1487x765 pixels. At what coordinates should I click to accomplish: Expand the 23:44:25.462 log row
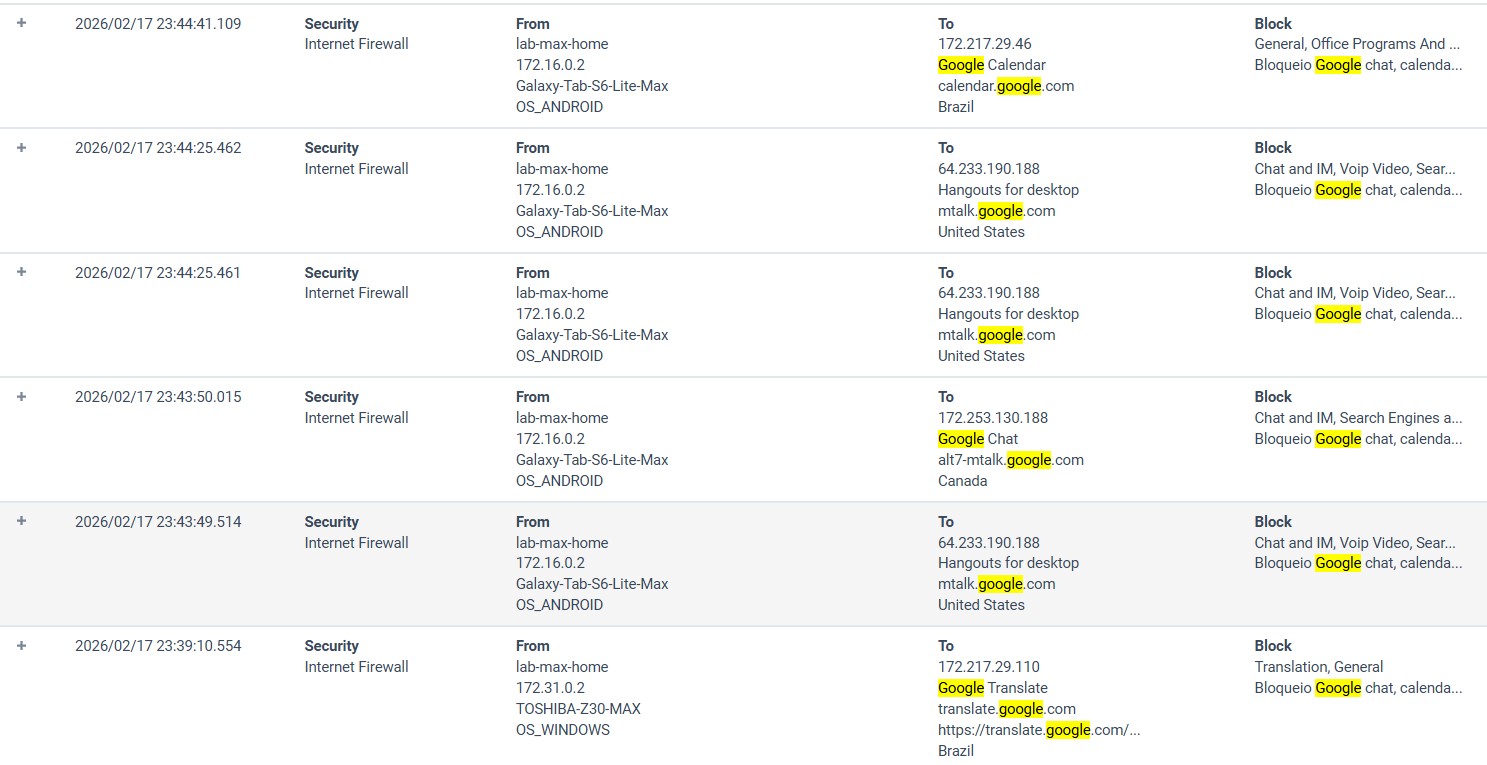click(x=21, y=147)
